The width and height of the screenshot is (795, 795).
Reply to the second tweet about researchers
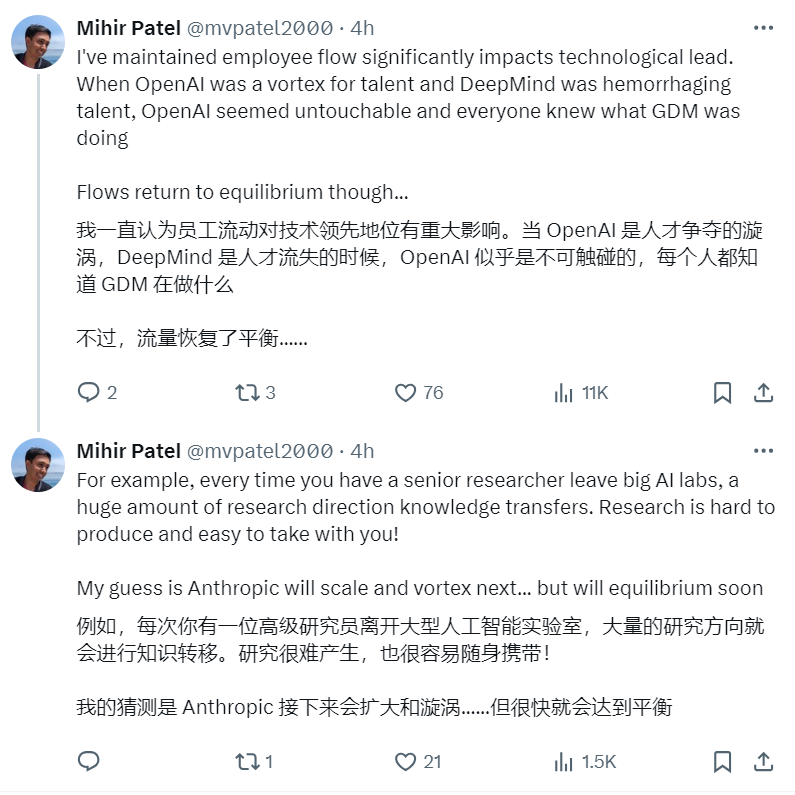pyautogui.click(x=90, y=762)
